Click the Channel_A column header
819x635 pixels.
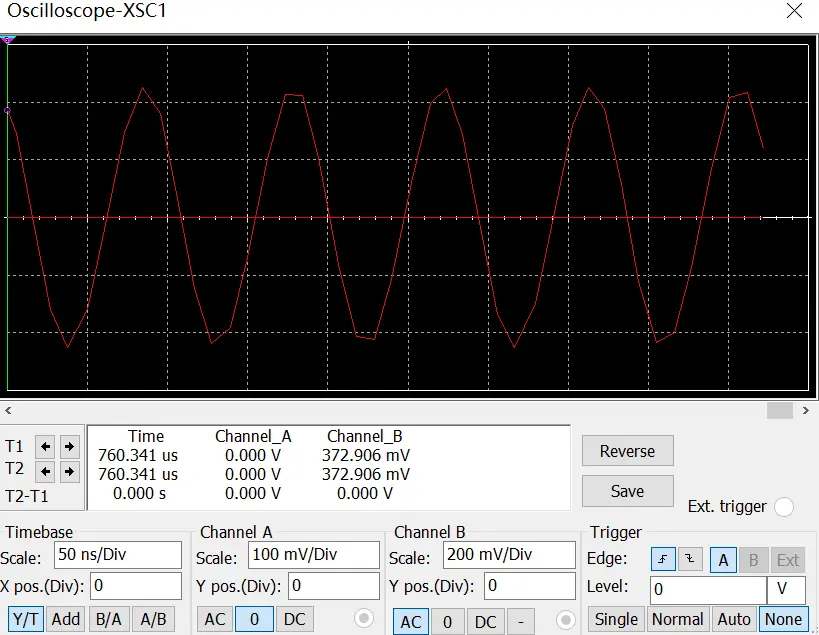pos(253,437)
